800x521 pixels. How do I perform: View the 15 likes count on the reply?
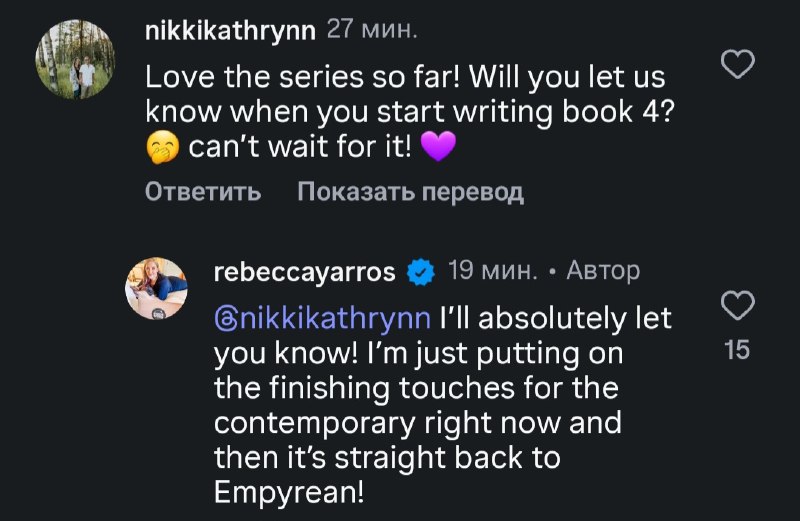point(736,350)
